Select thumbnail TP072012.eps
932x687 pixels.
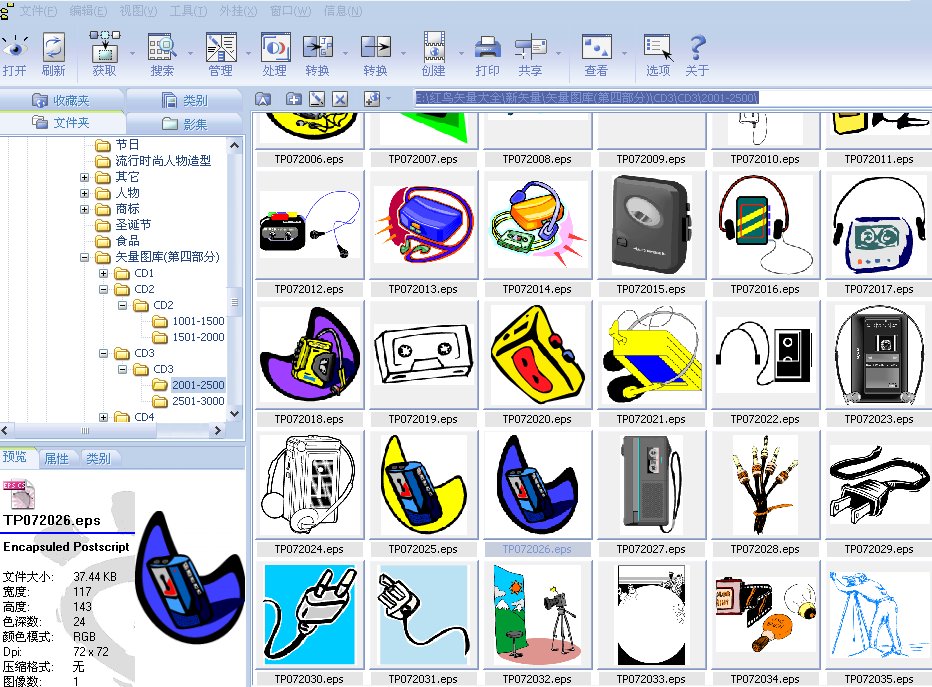coord(309,225)
